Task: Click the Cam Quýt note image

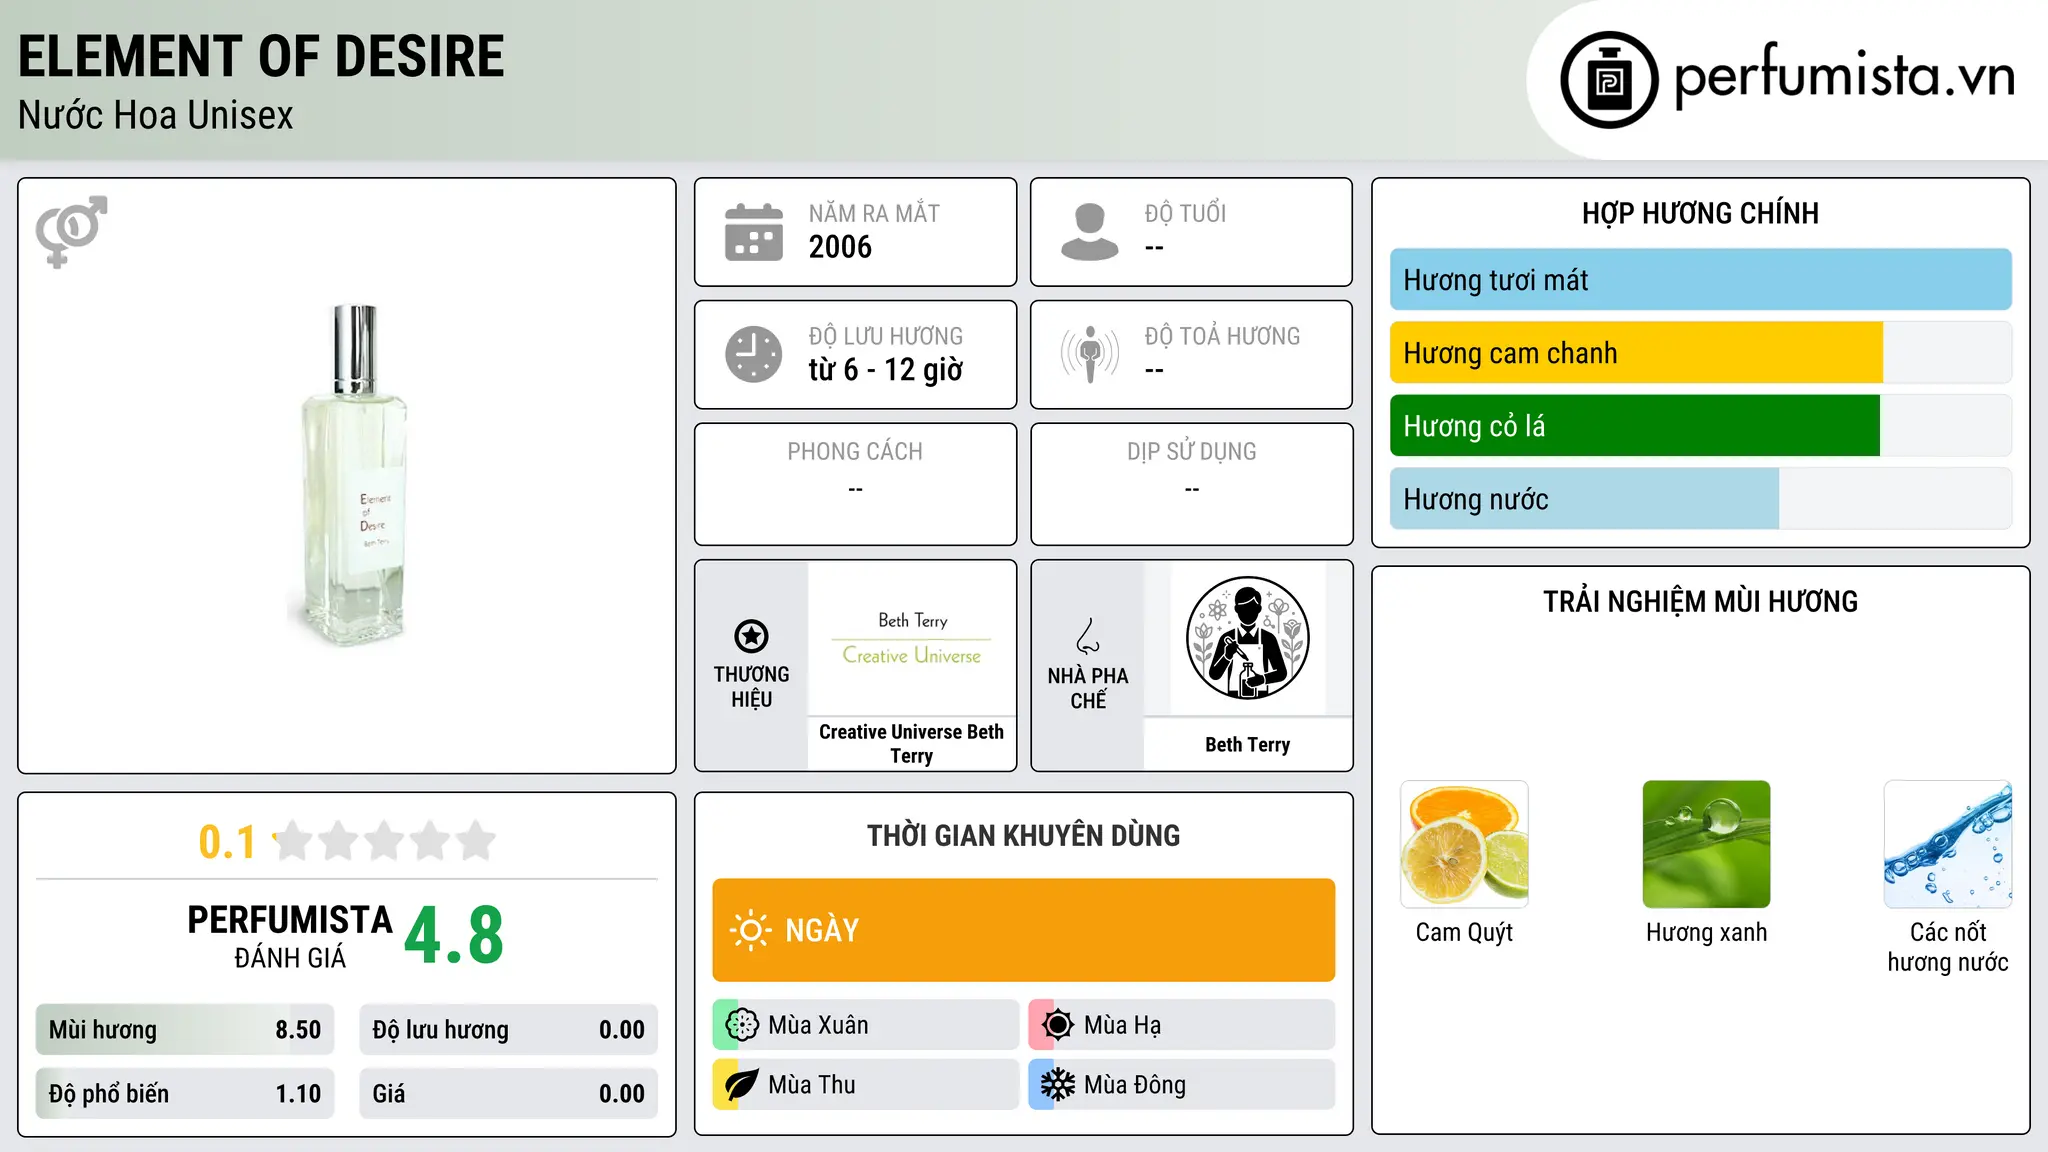Action: [x=1464, y=844]
